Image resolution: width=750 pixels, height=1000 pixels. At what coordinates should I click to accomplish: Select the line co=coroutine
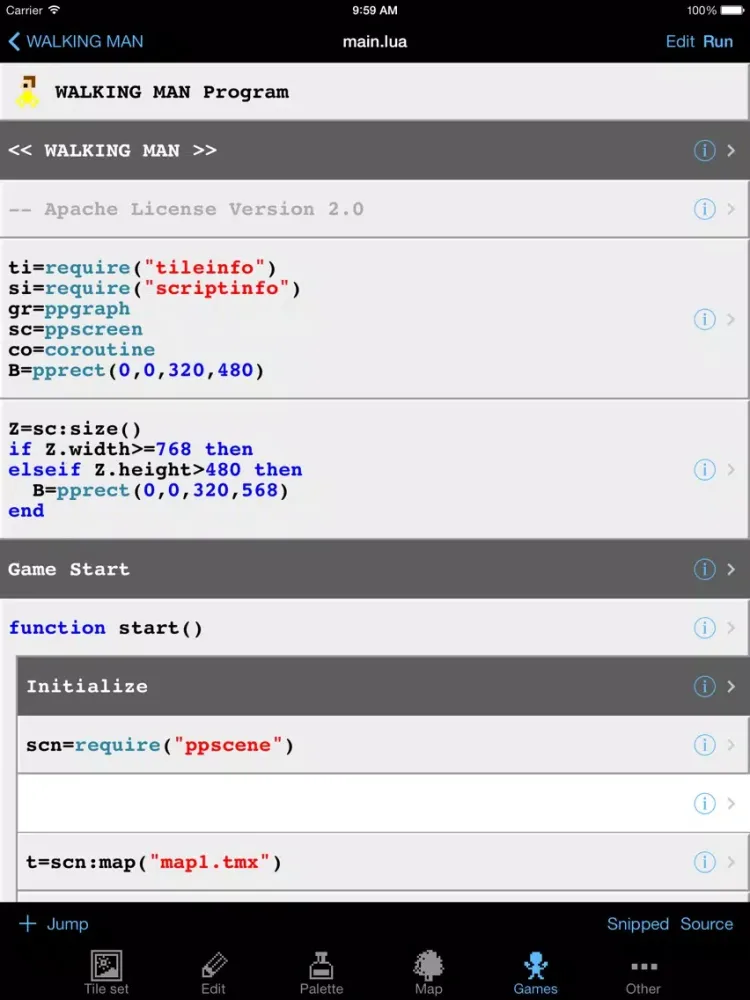pos(82,349)
